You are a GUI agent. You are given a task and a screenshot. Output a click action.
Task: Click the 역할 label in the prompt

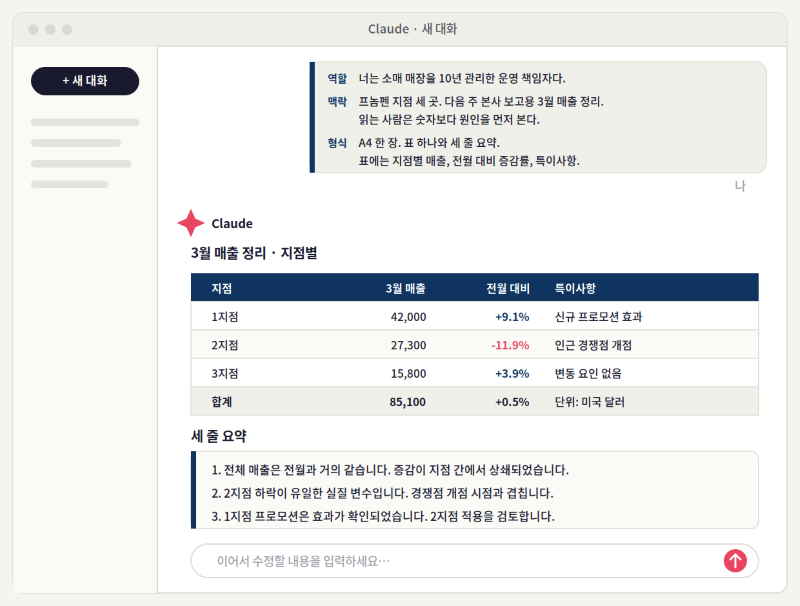(x=337, y=78)
